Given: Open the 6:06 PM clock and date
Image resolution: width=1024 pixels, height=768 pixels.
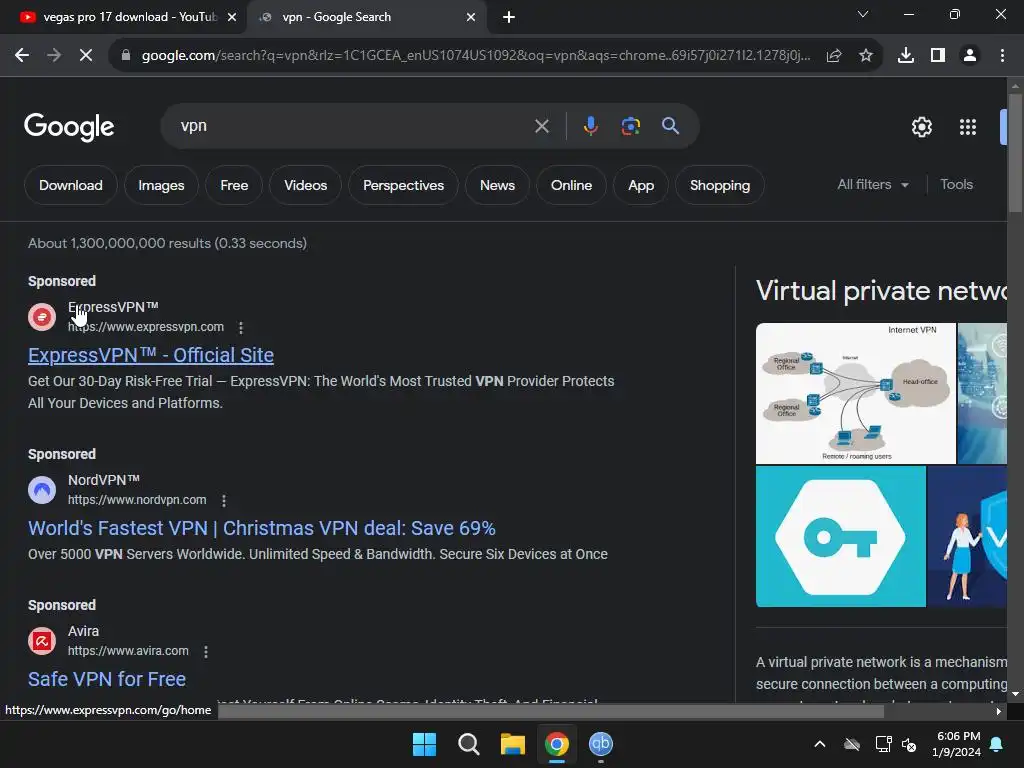Looking at the screenshot, I should (x=957, y=744).
